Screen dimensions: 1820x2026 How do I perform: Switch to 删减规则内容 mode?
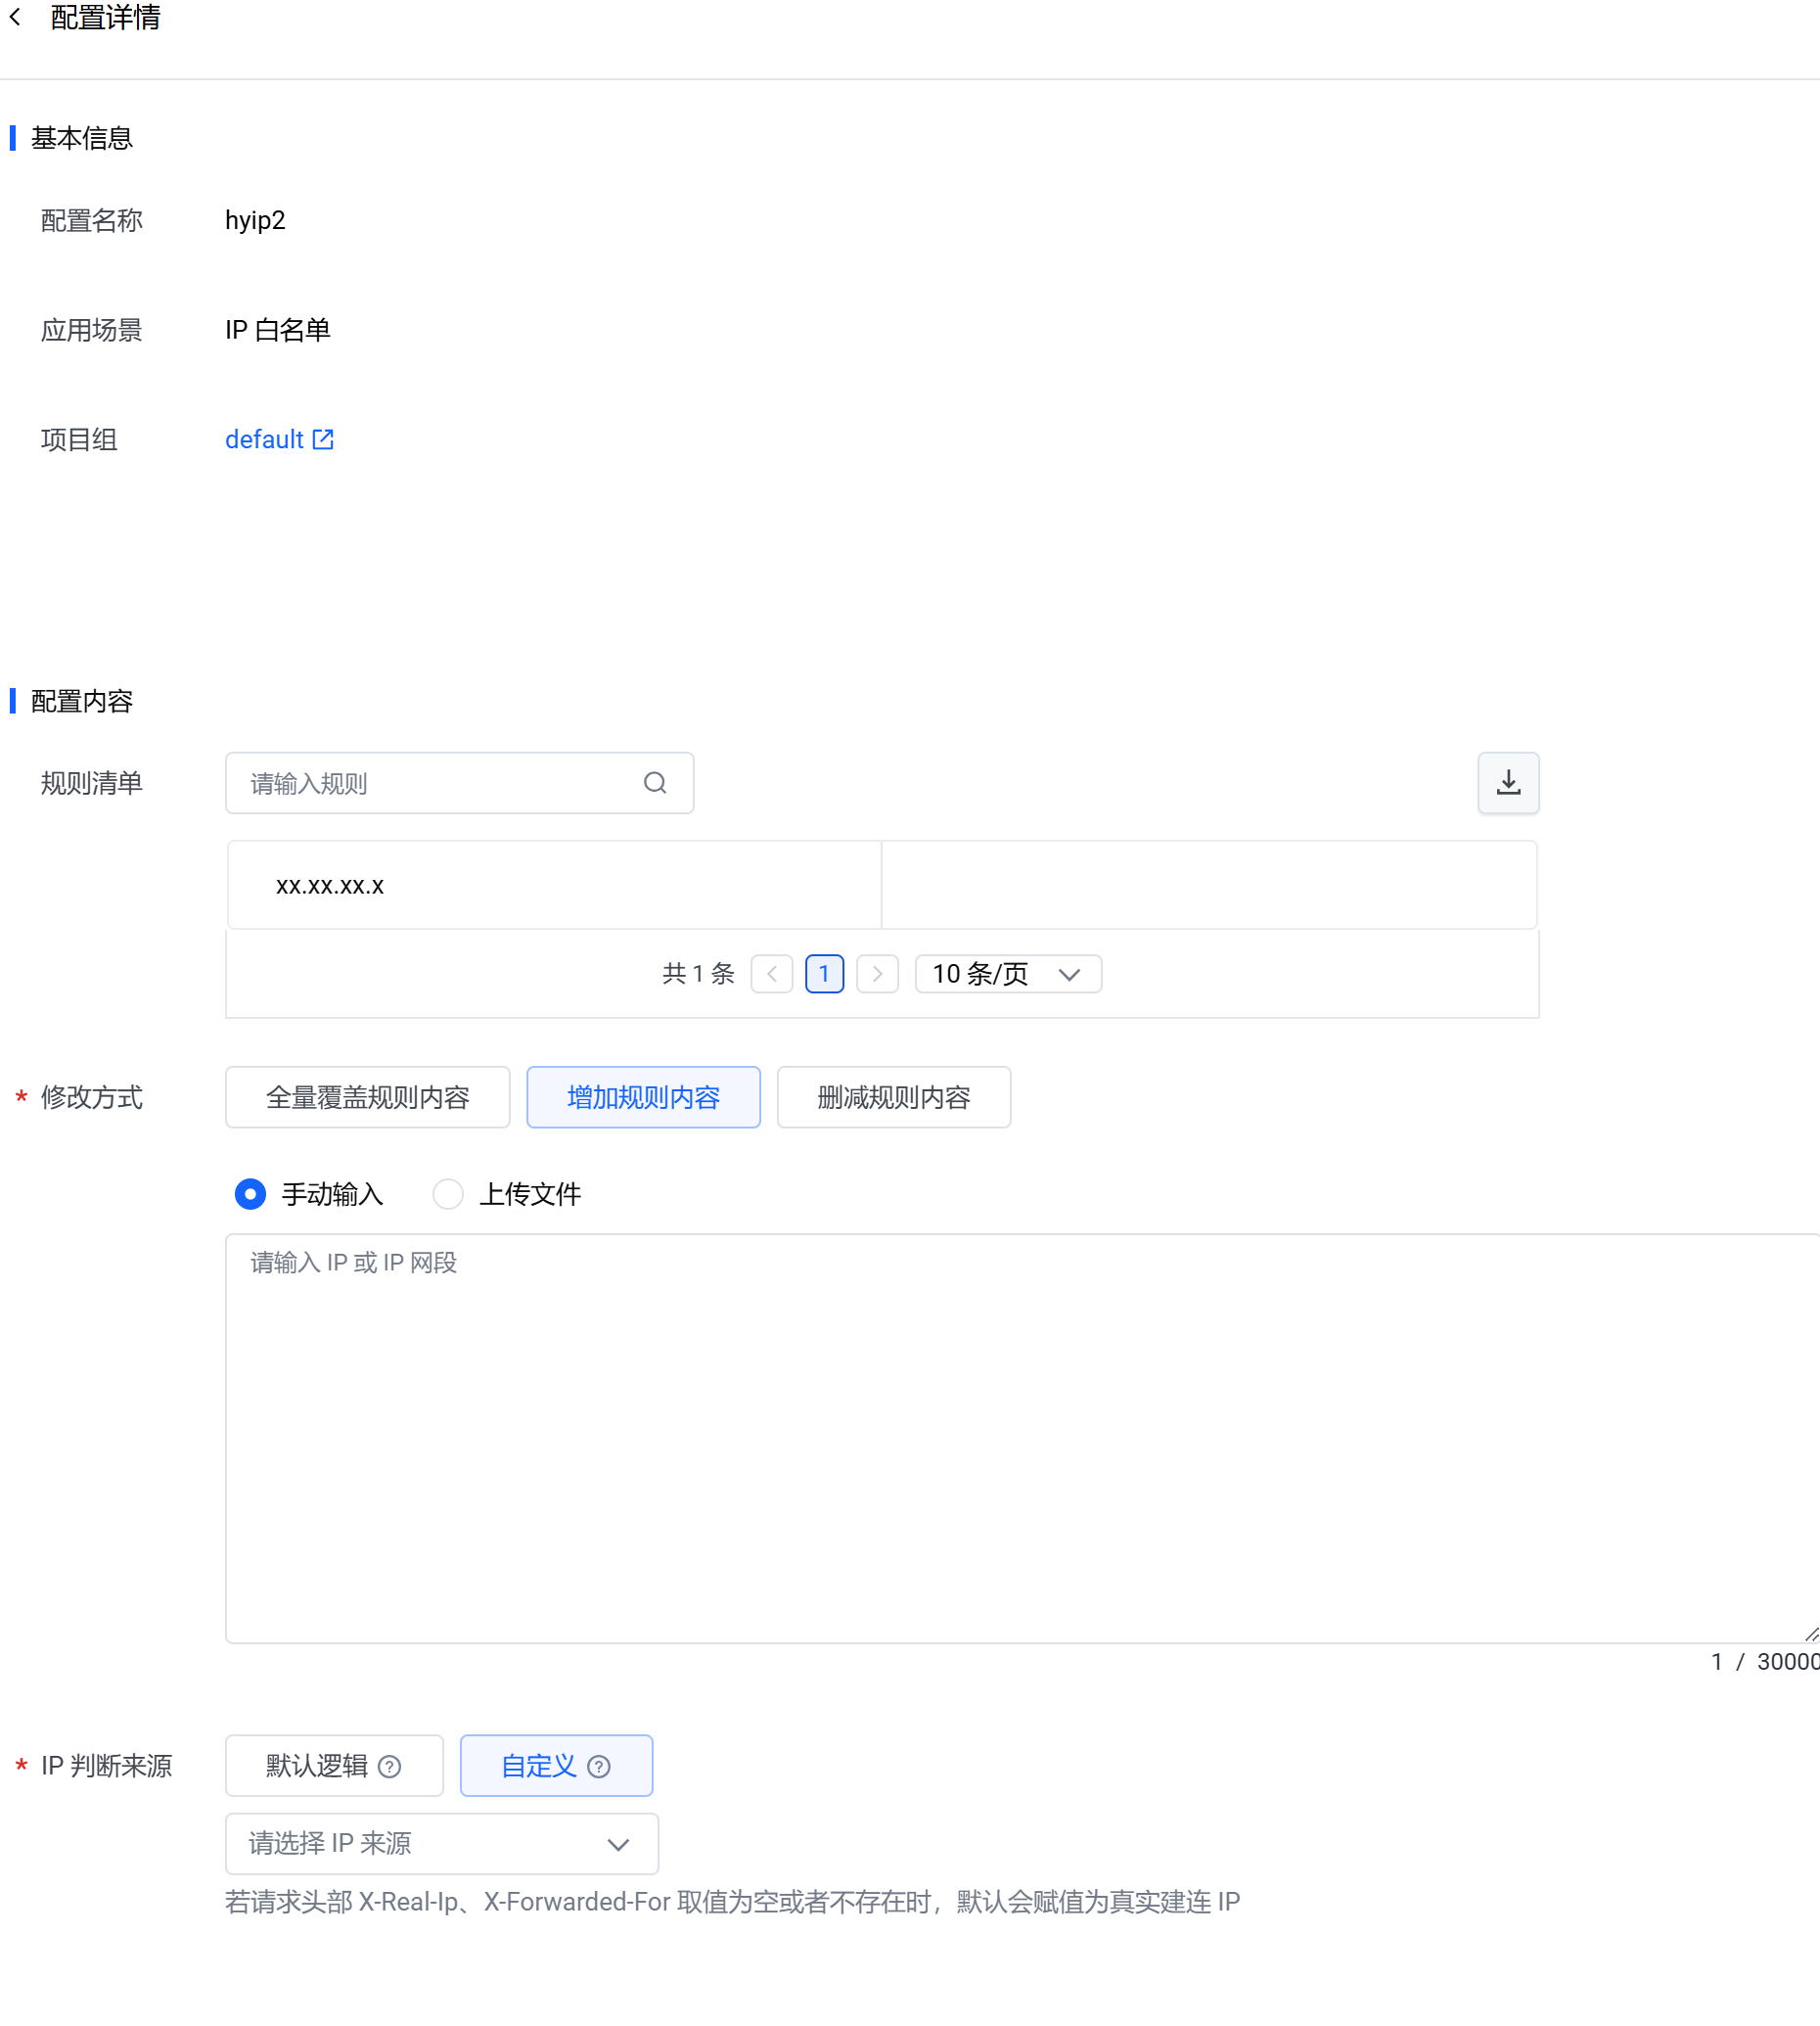pos(893,1097)
